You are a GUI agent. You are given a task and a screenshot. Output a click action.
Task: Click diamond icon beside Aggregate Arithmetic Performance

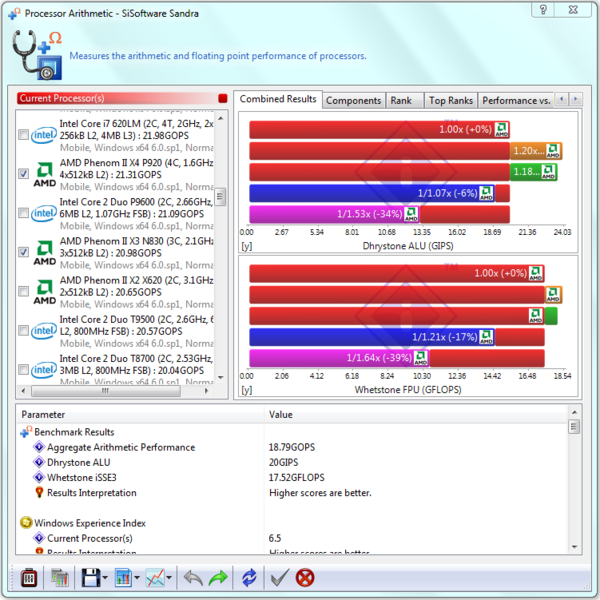pyautogui.click(x=39, y=447)
